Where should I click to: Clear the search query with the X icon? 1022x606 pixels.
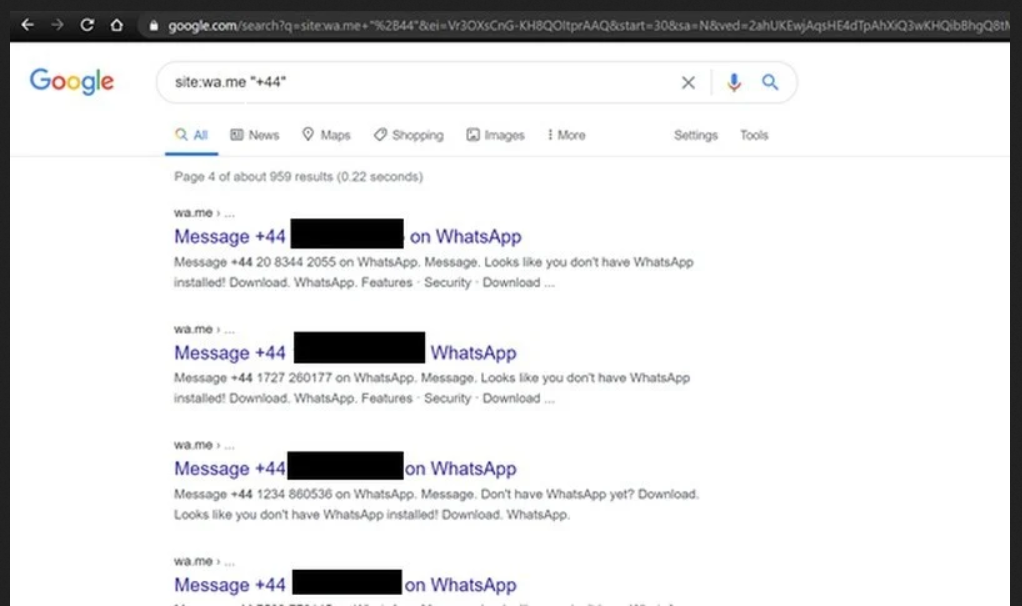pyautogui.click(x=688, y=82)
